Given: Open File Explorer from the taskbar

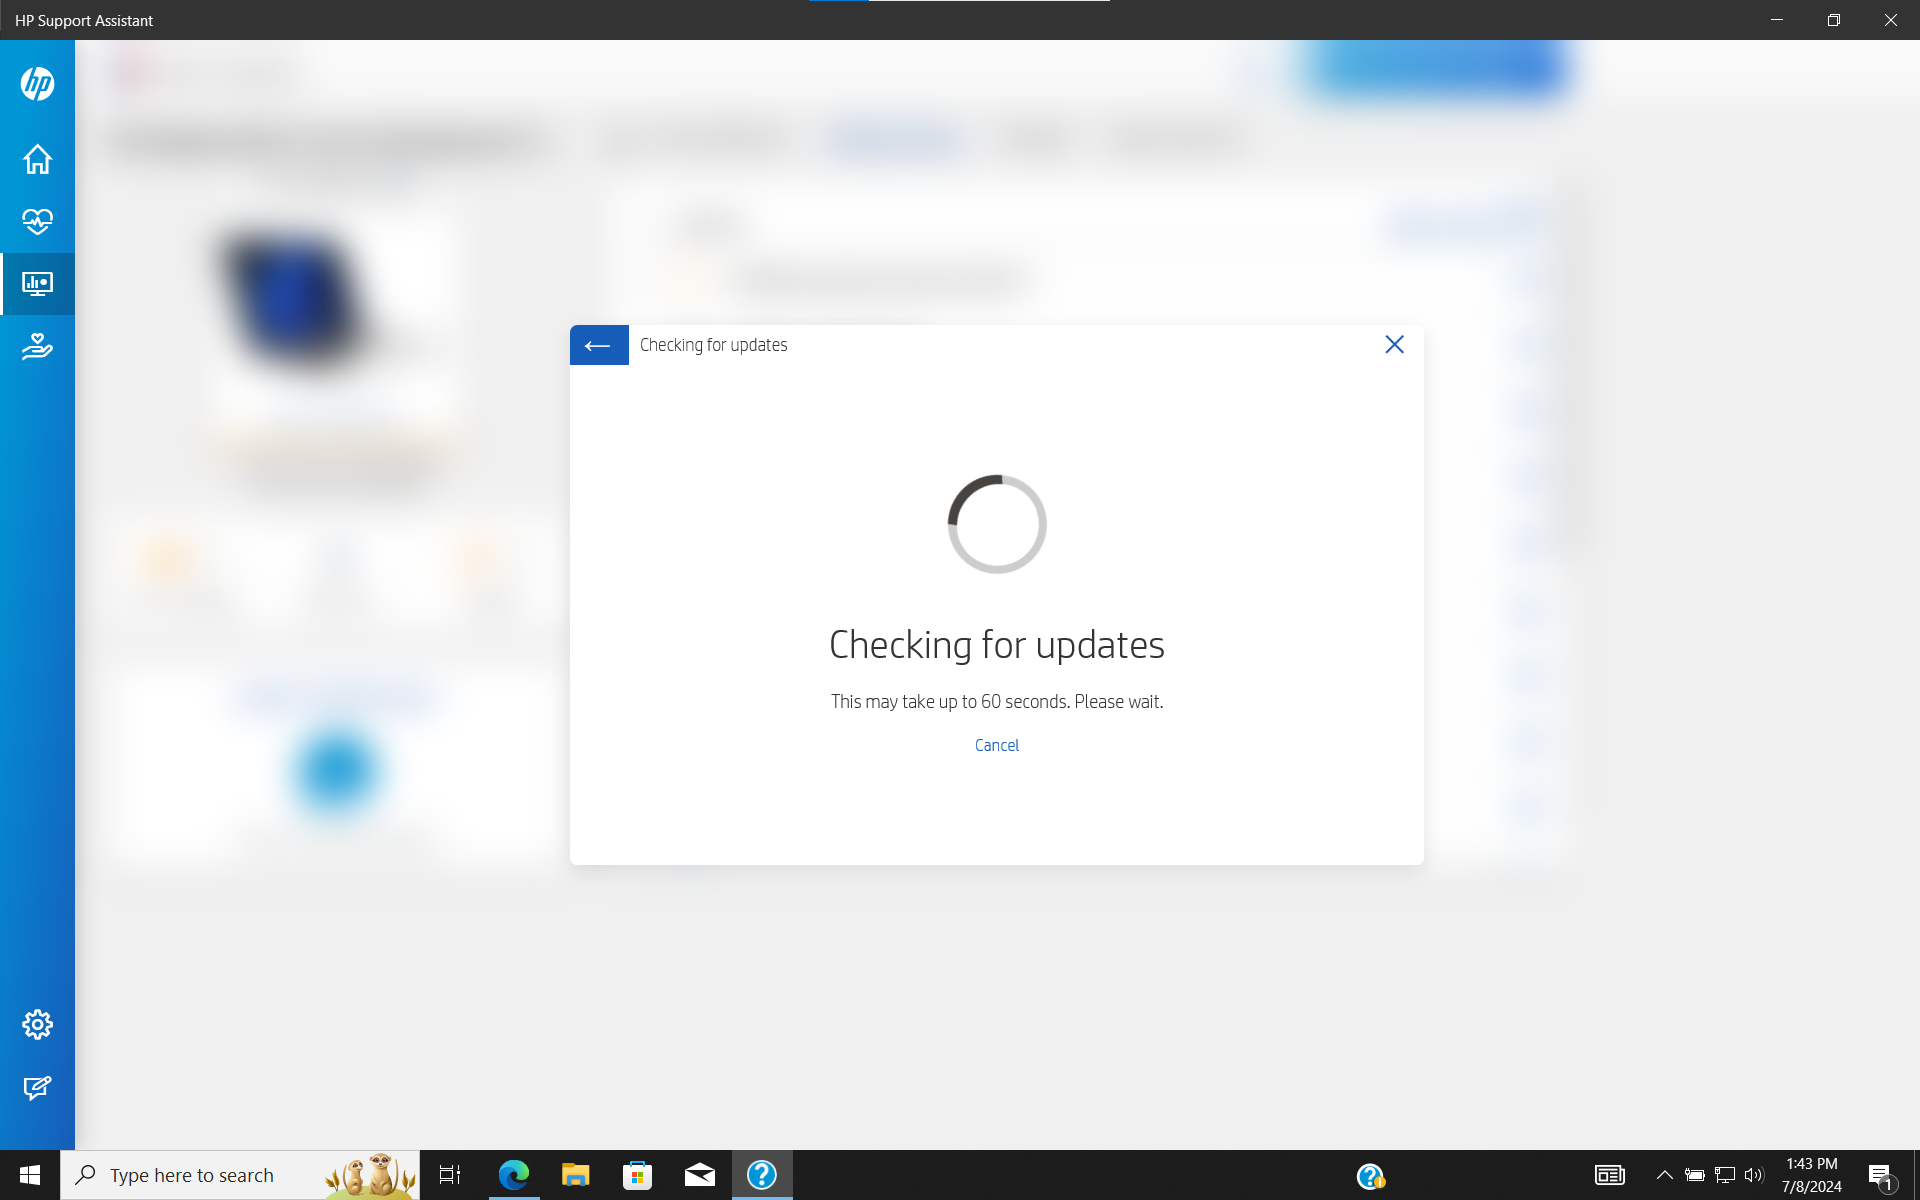Looking at the screenshot, I should pyautogui.click(x=575, y=1175).
